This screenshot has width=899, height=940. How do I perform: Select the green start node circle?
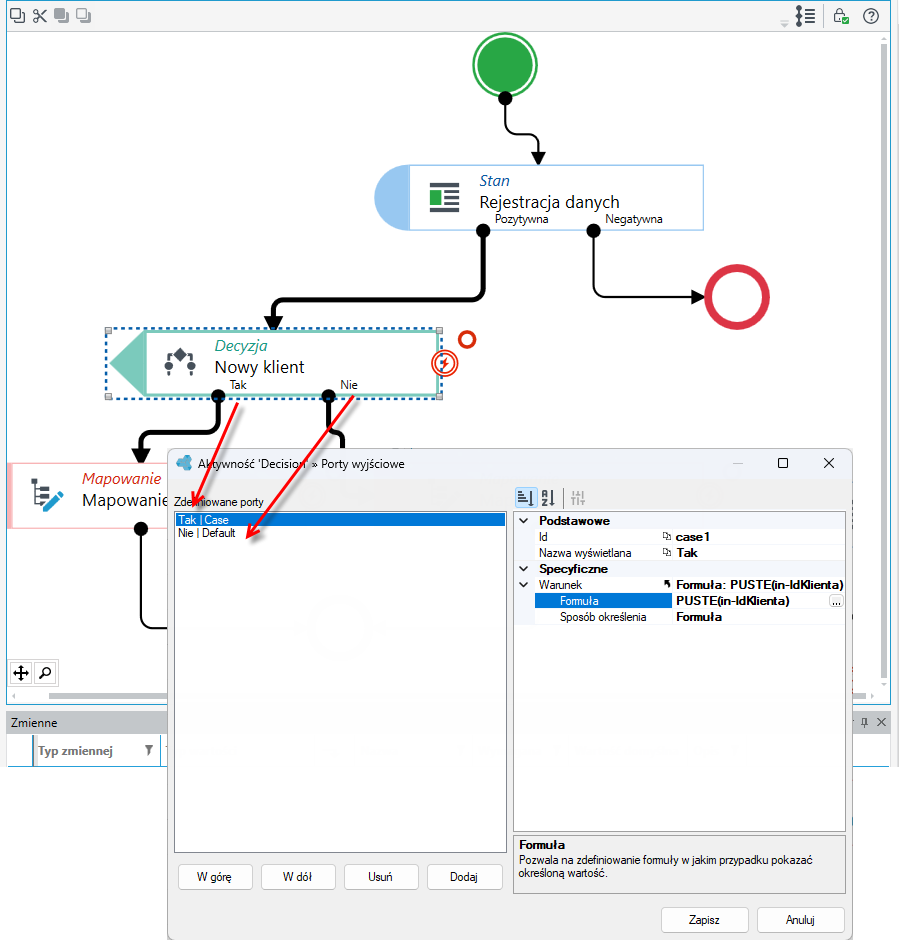click(x=505, y=65)
